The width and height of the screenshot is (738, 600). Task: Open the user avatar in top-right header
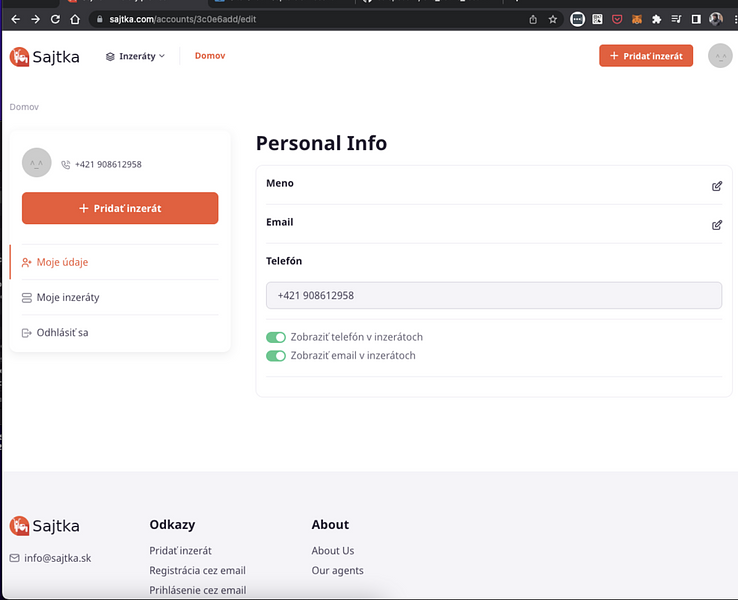(719, 56)
